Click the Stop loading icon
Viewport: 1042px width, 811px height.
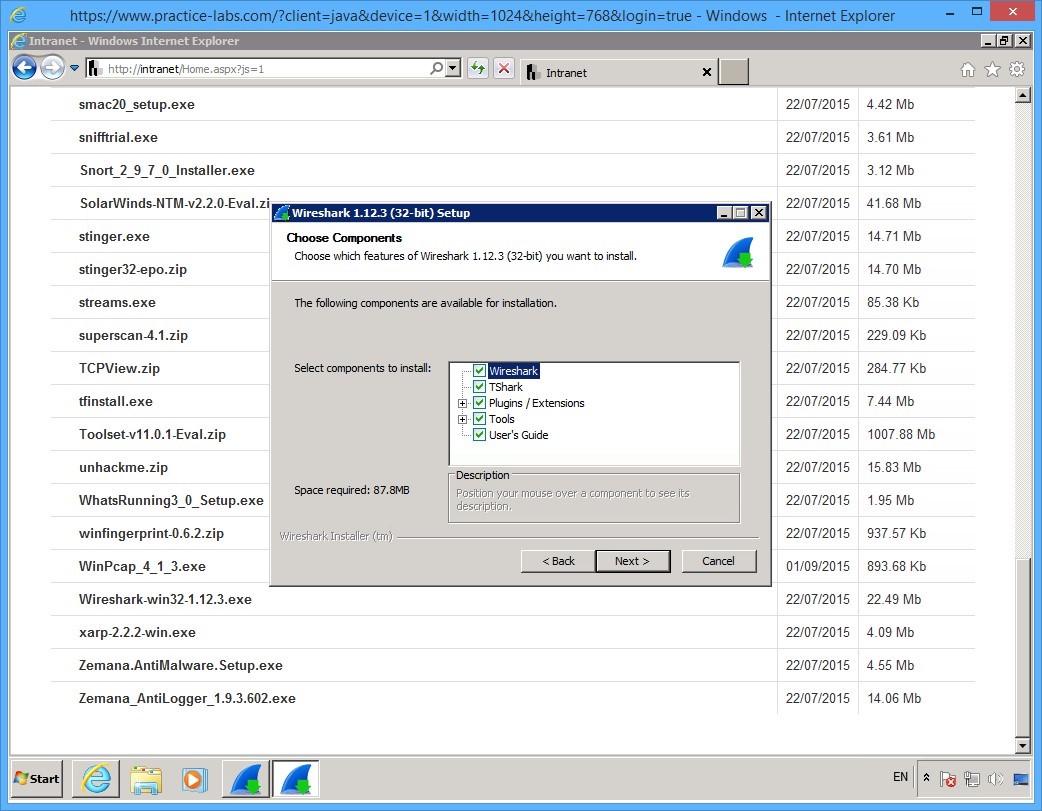[504, 68]
